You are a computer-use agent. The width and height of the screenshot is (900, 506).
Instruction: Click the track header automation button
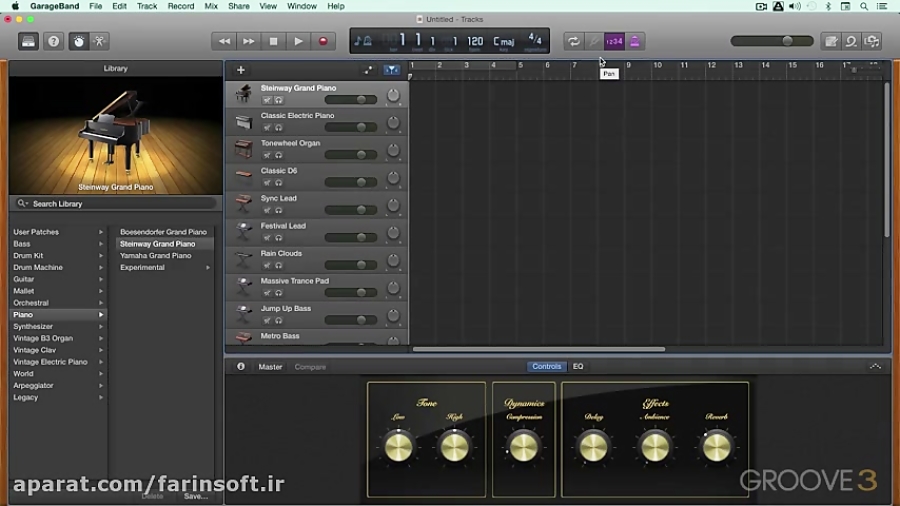click(368, 70)
